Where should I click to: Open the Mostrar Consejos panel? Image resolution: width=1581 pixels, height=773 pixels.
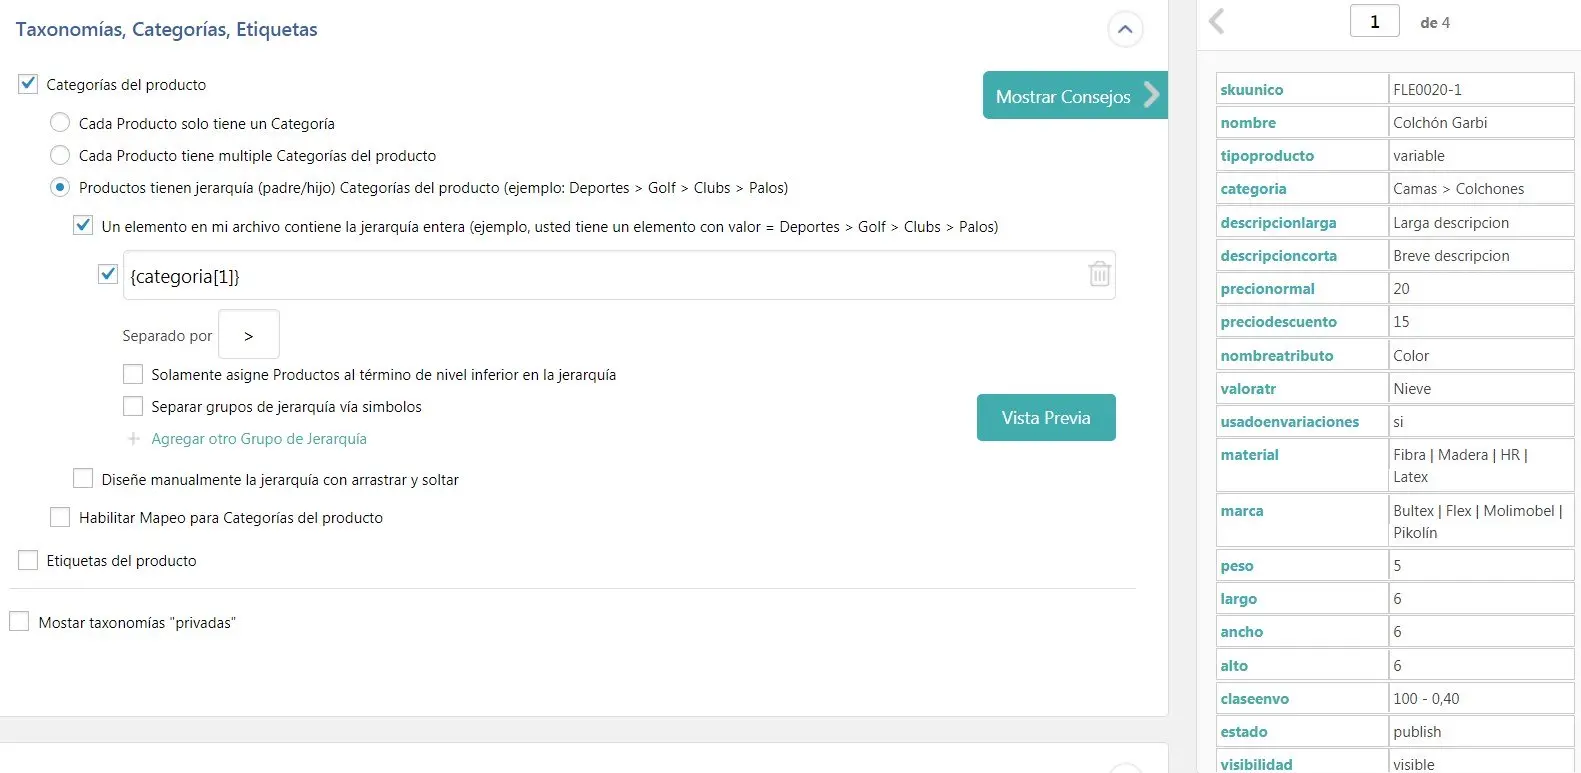pyautogui.click(x=1074, y=96)
